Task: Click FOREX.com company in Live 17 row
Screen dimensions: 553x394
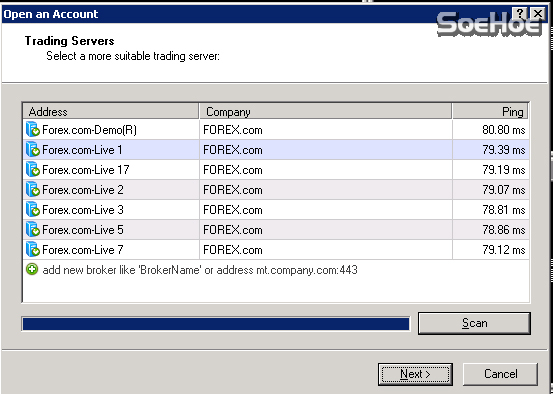Action: (233, 170)
